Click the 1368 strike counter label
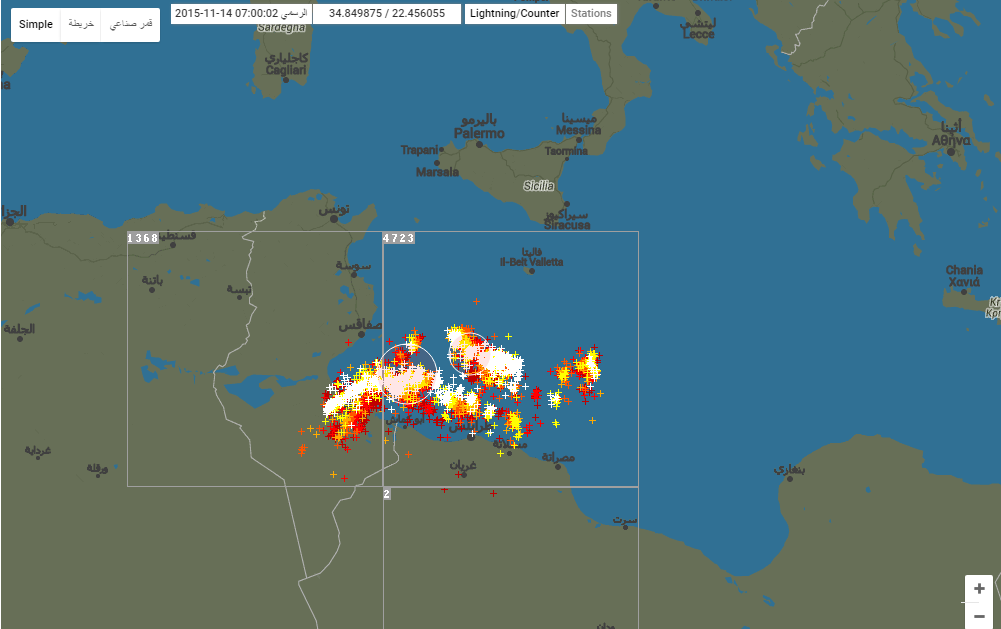 [x=143, y=238]
